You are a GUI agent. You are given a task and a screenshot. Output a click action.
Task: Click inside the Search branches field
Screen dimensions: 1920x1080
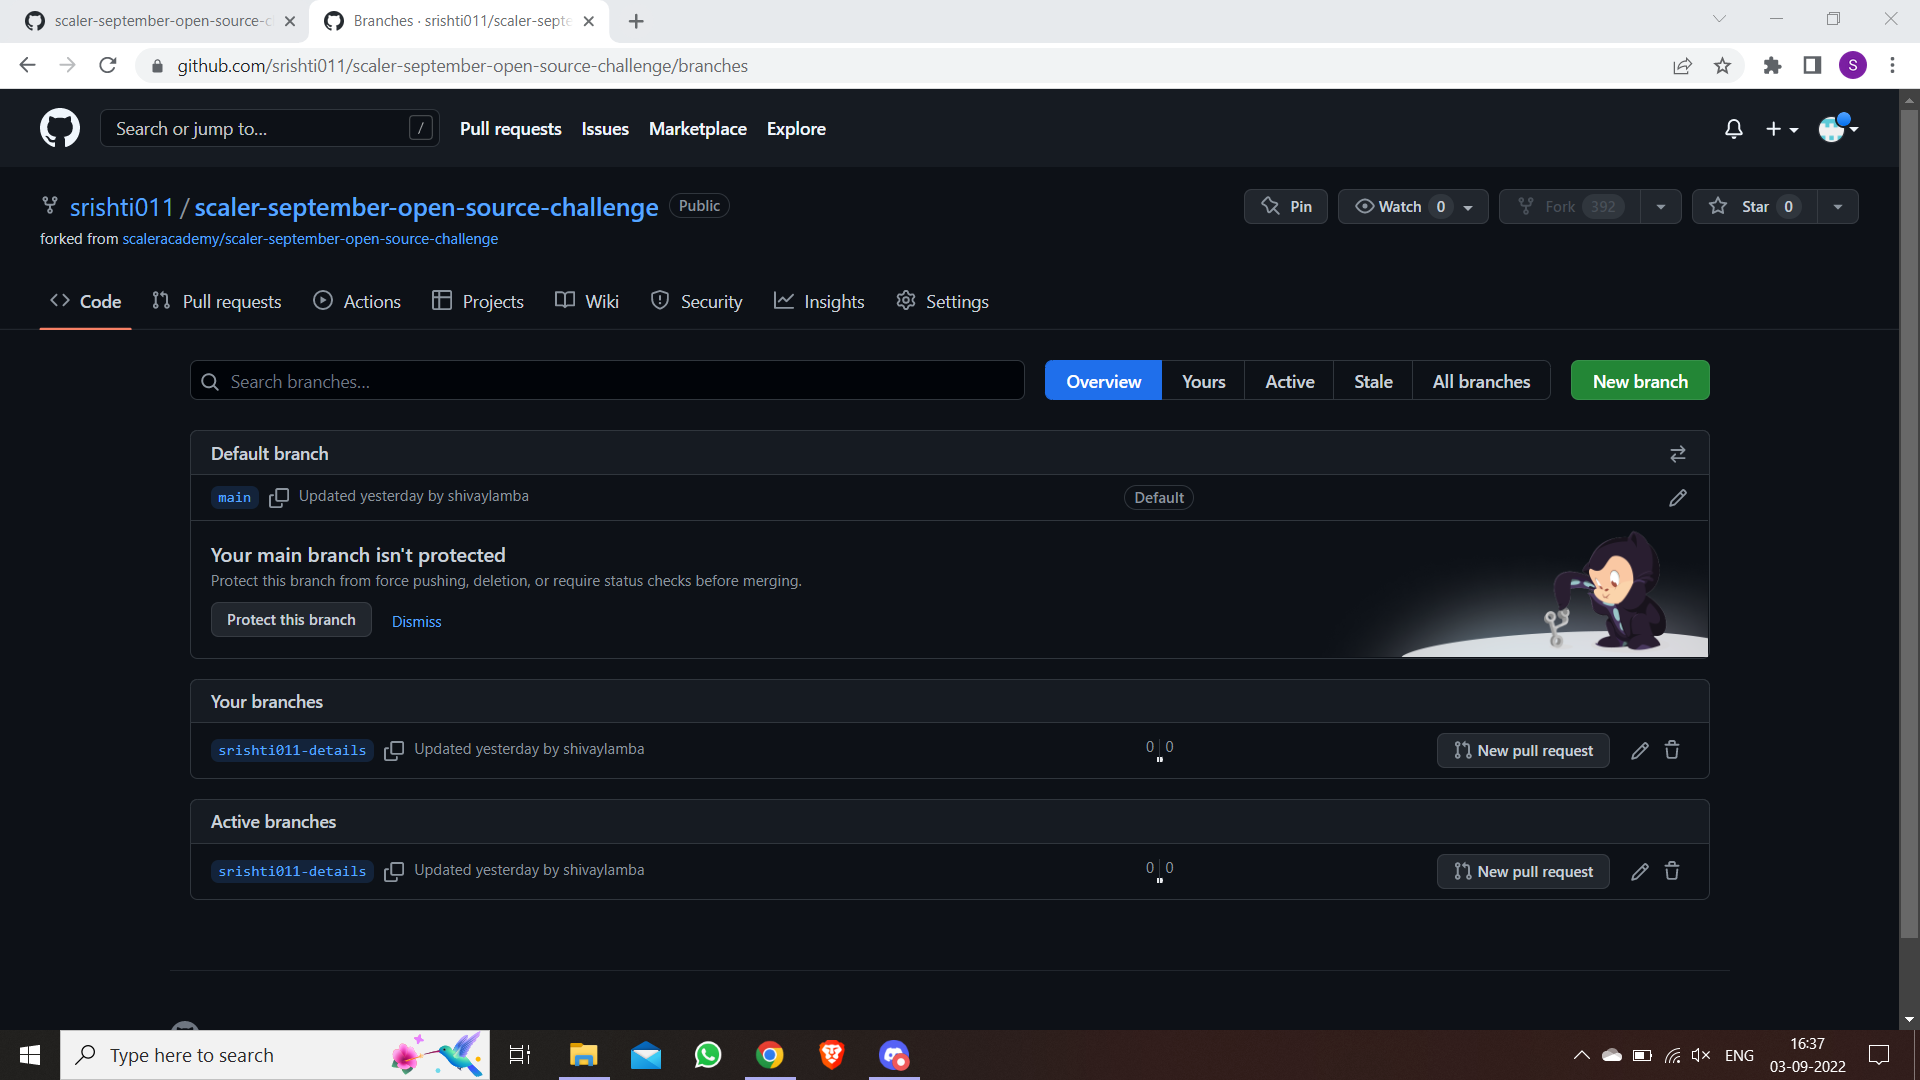coord(606,380)
